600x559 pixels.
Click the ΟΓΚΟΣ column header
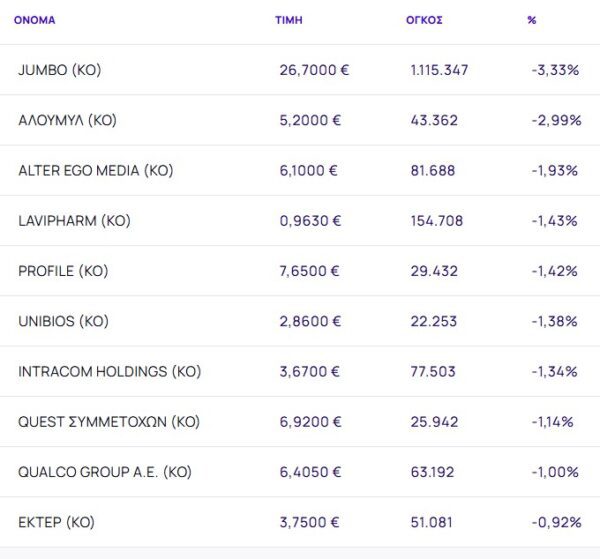pyautogui.click(x=426, y=20)
